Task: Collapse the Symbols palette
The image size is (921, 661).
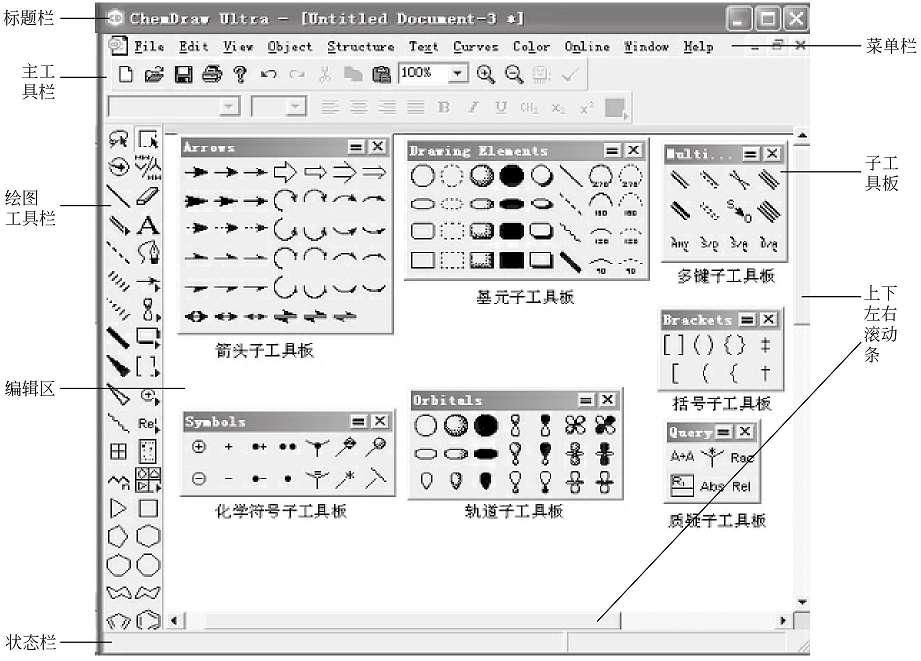Action: point(359,421)
